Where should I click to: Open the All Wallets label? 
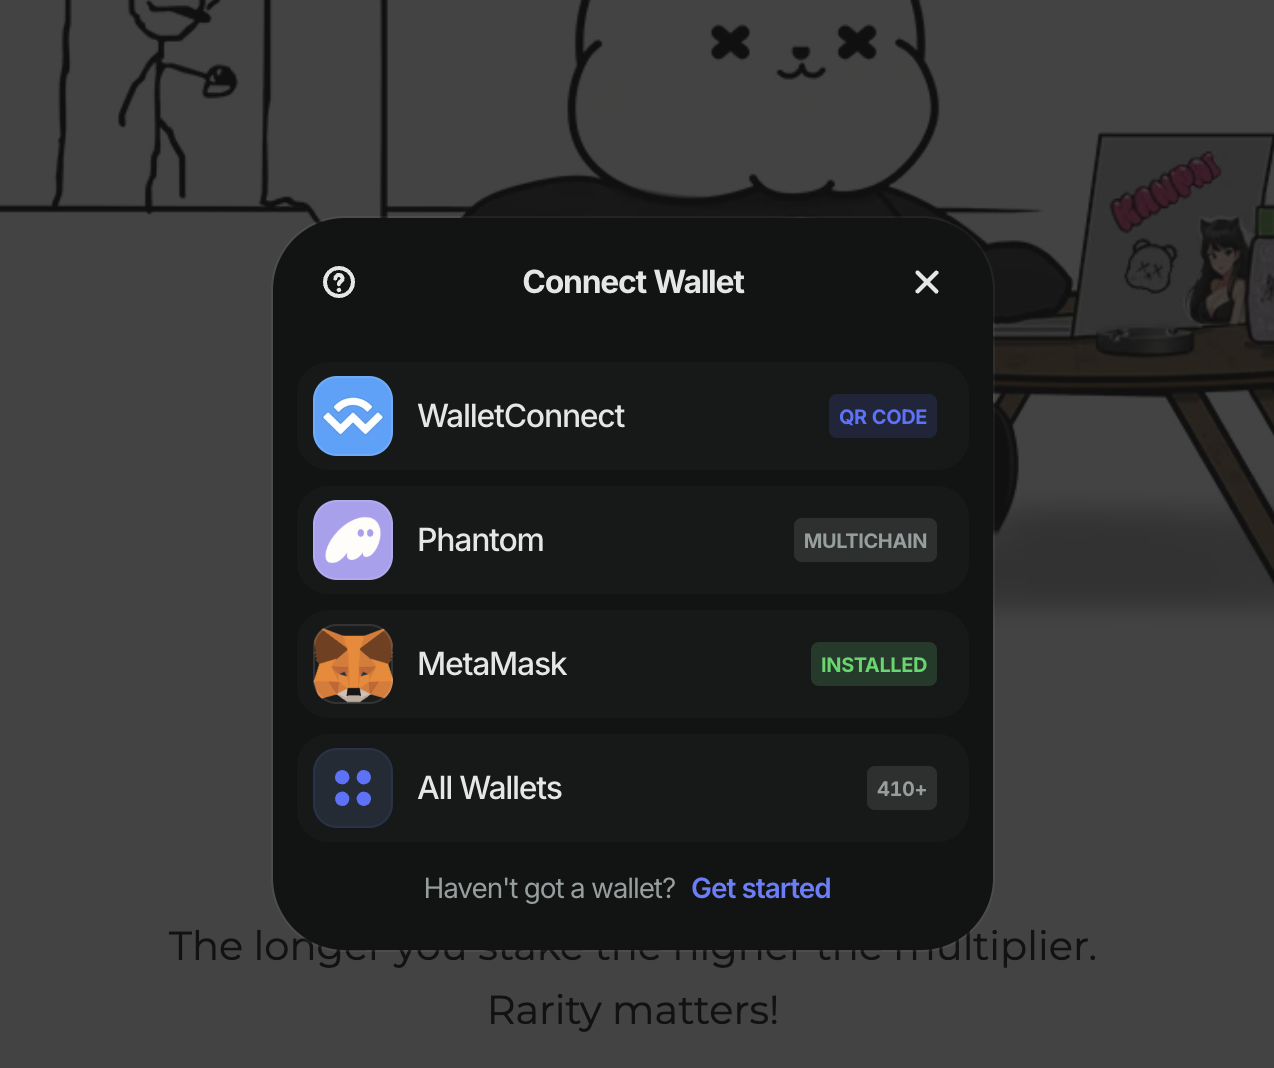point(490,788)
